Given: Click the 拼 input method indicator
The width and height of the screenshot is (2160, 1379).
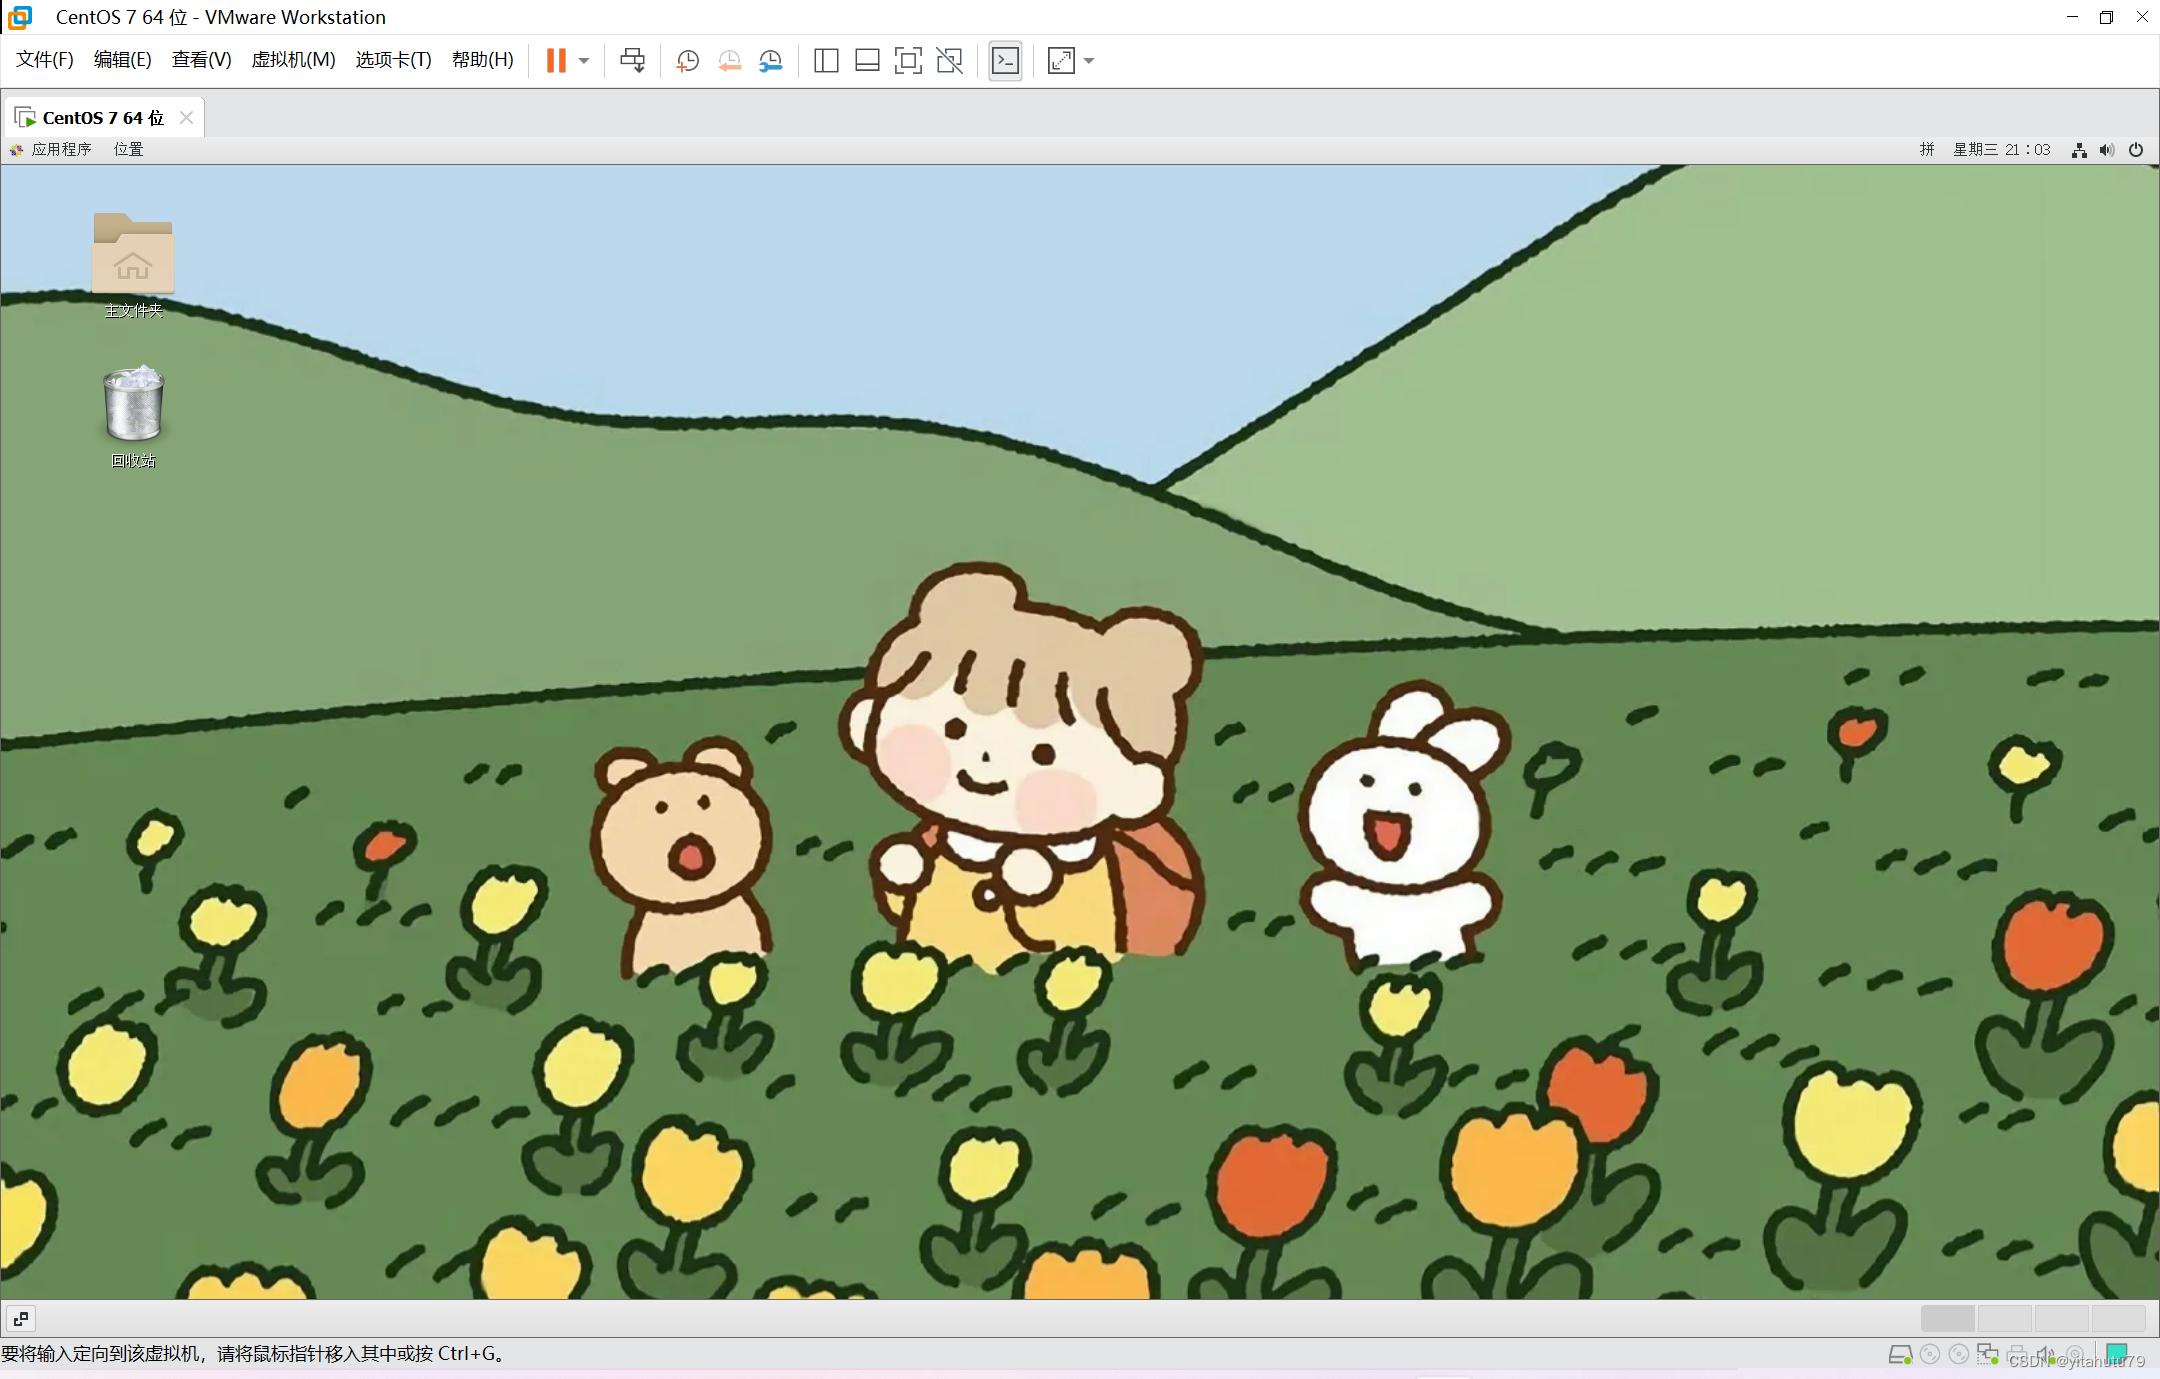Looking at the screenshot, I should (1927, 150).
